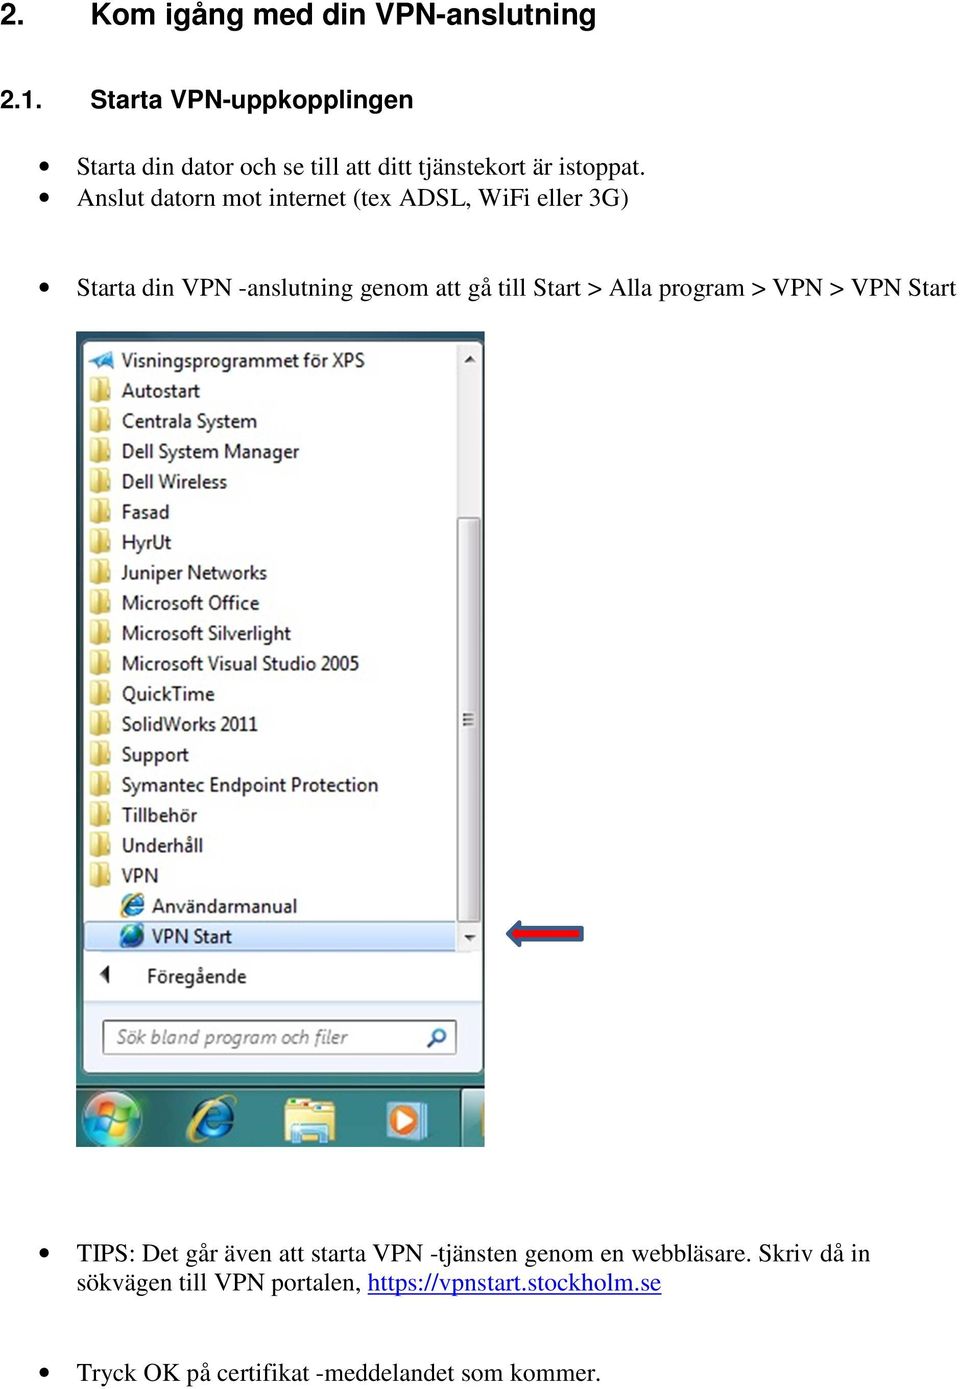Click the heading 'Starta VPN-uppkopplingen'
This screenshot has width=960, height=1389.
click(x=251, y=100)
